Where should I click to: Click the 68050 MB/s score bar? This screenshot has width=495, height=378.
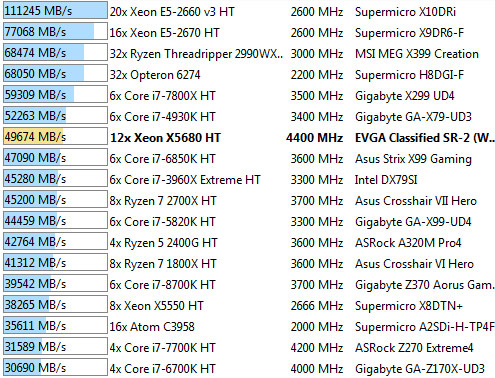[x=55, y=73]
